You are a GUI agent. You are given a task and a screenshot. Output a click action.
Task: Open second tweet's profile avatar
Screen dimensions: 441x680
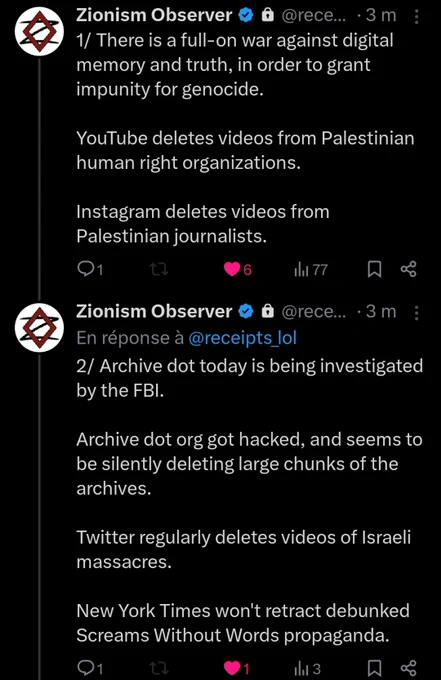click(39, 327)
